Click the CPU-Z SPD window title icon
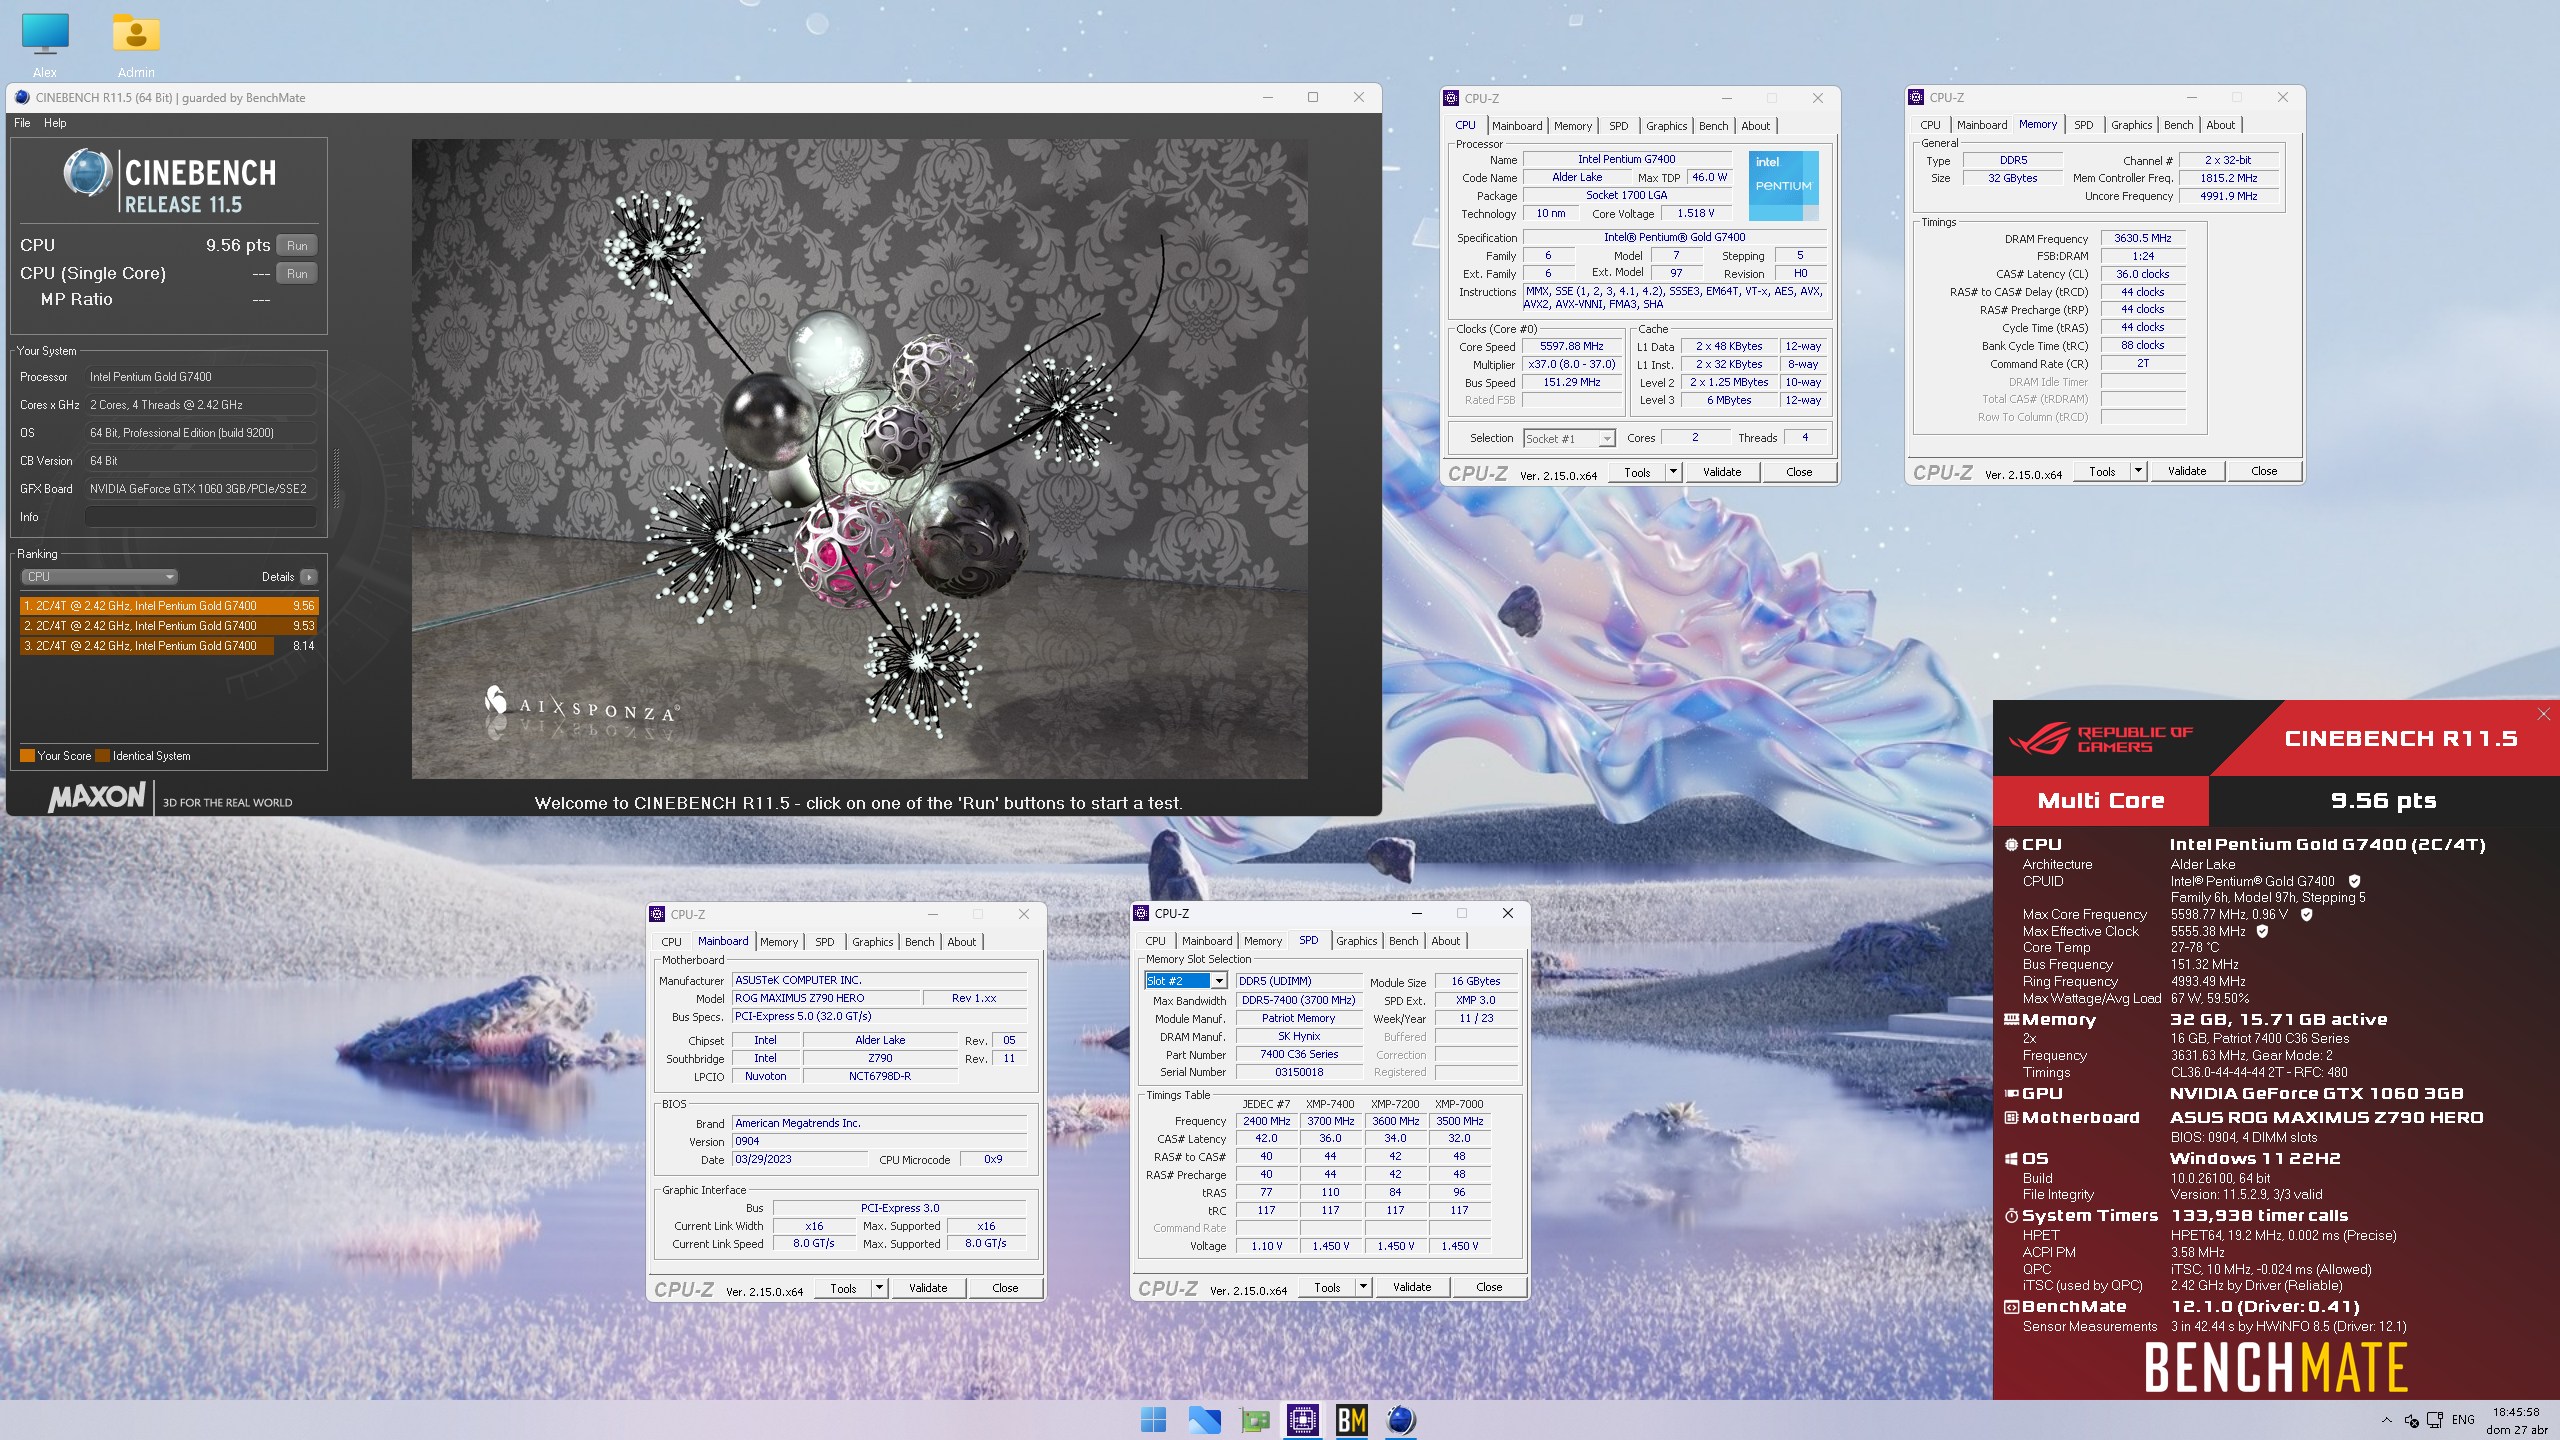Image resolution: width=2560 pixels, height=1440 pixels. pyautogui.click(x=1141, y=913)
